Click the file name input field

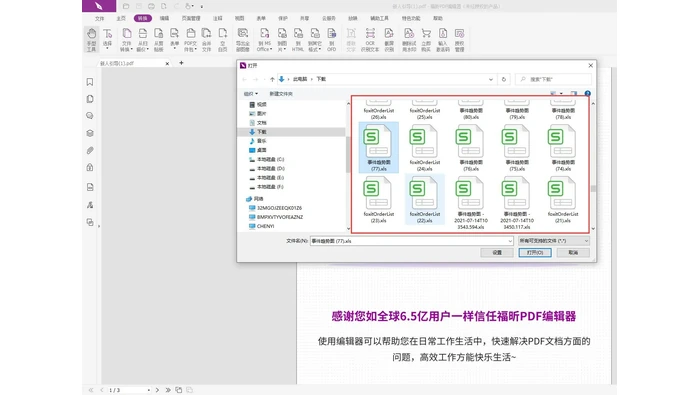coord(412,241)
